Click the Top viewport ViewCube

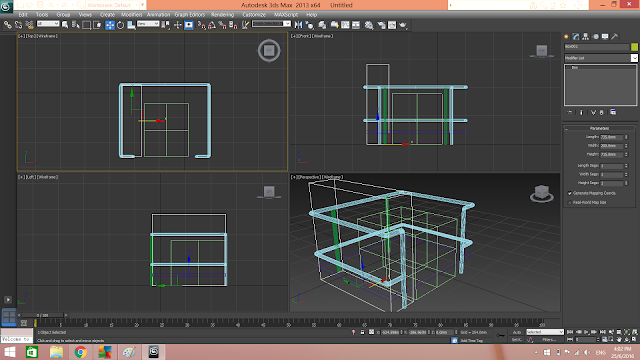269,51
